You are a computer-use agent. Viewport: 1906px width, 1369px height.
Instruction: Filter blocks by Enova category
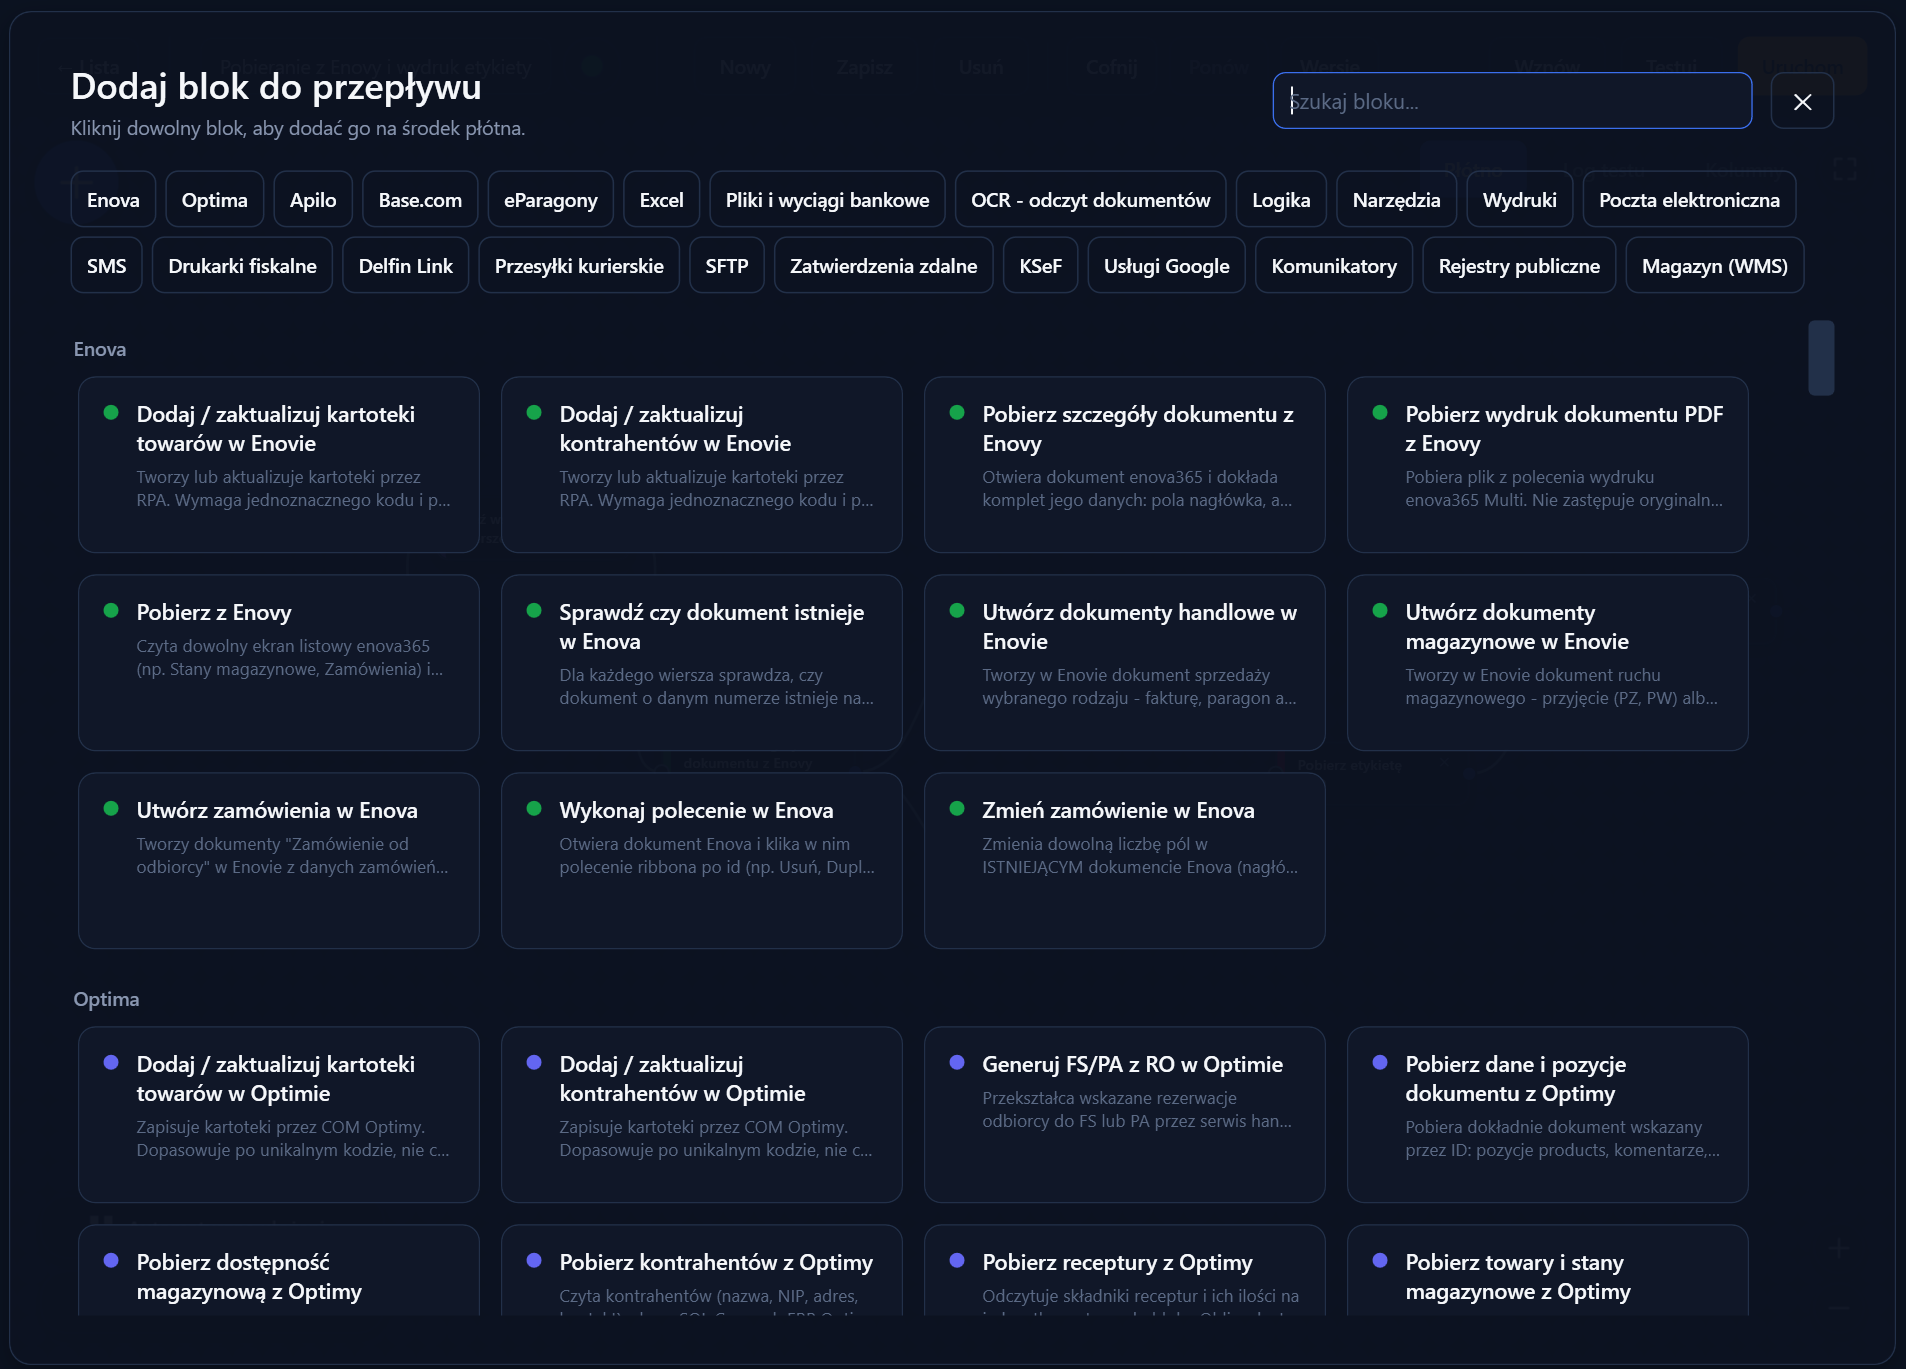tap(113, 200)
